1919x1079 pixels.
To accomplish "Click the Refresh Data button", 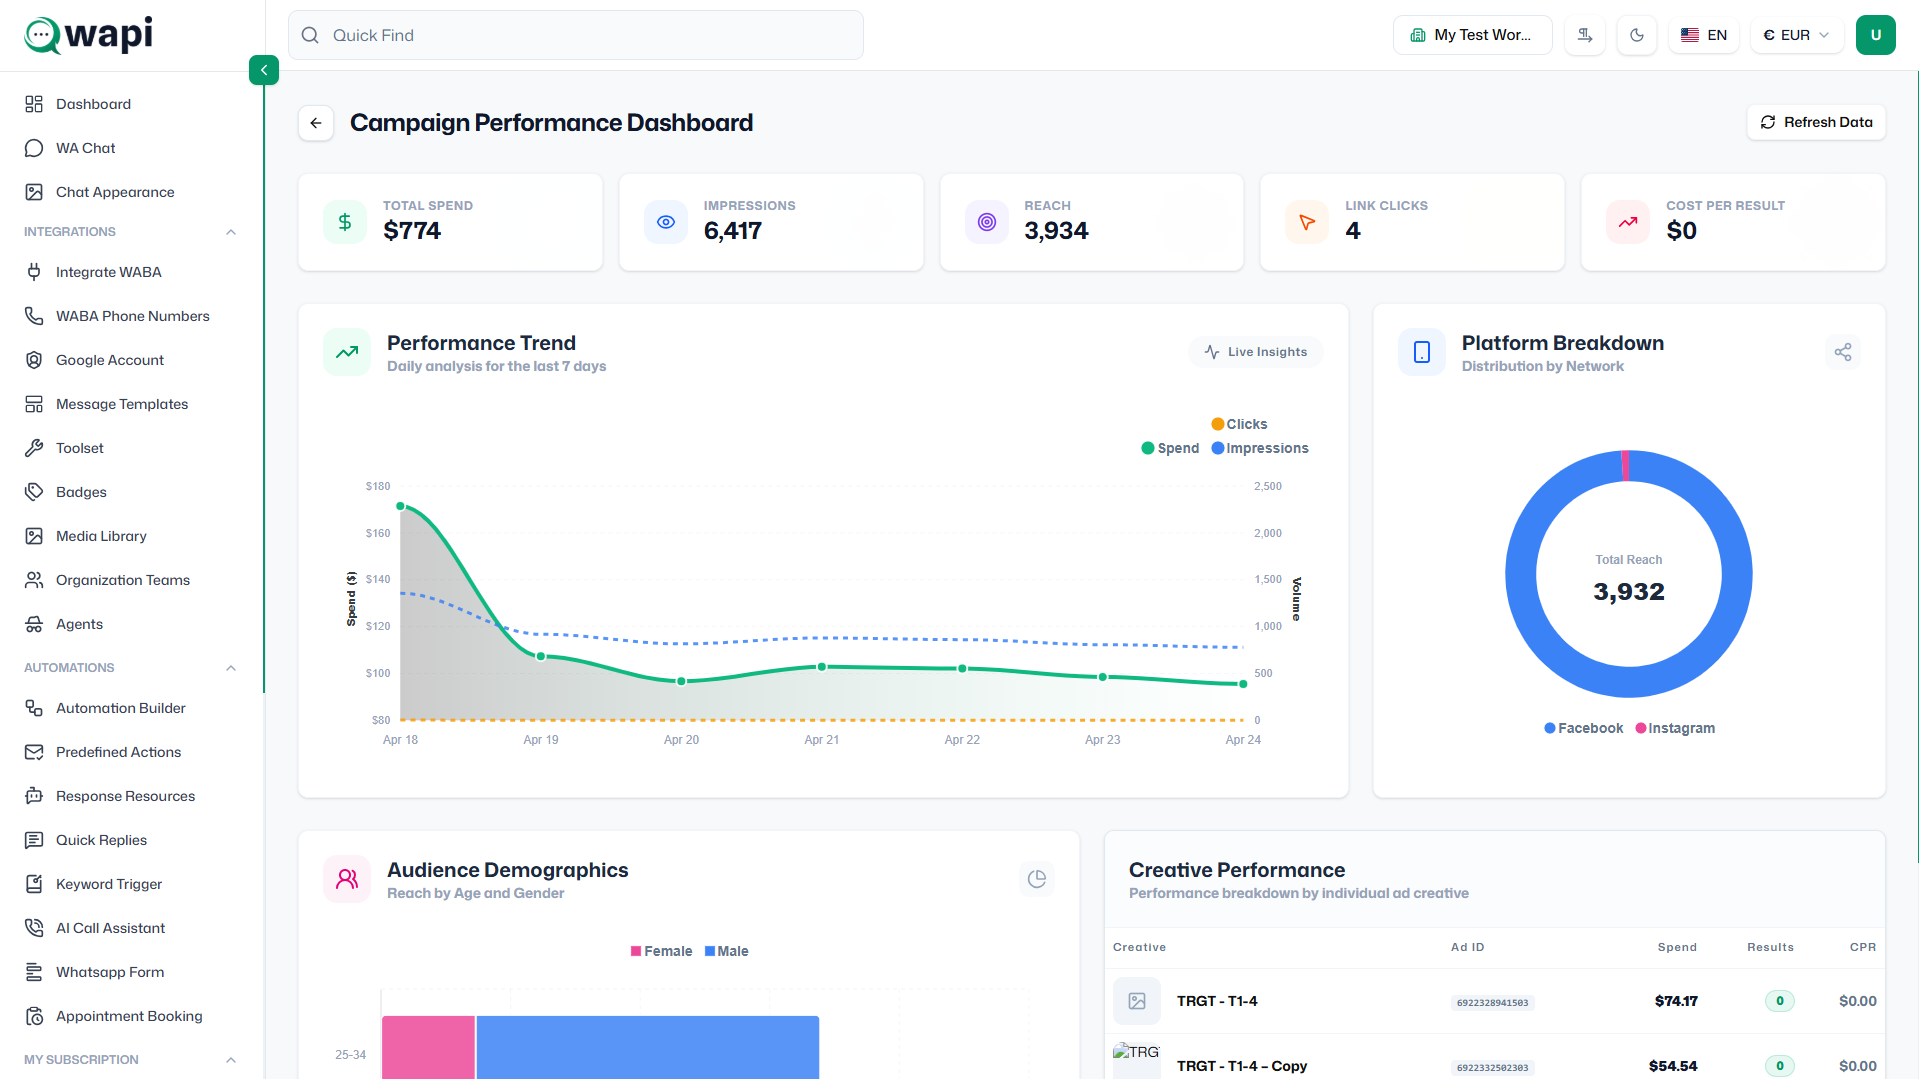I will point(1816,122).
